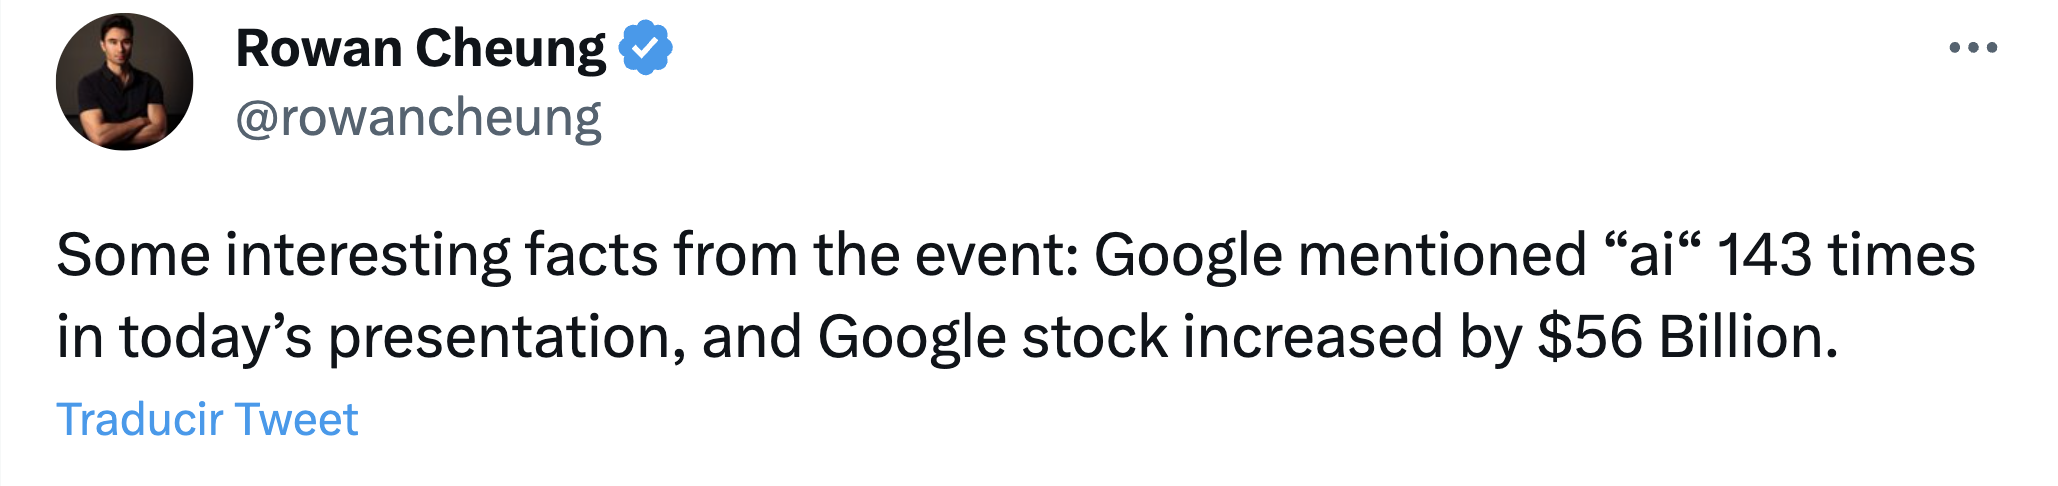Click the word "increased" in the tweet

1312,337
